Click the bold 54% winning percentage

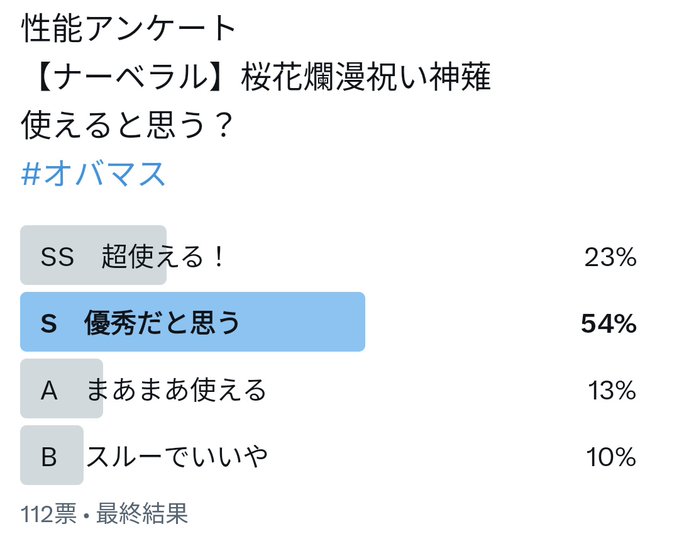[x=608, y=324]
